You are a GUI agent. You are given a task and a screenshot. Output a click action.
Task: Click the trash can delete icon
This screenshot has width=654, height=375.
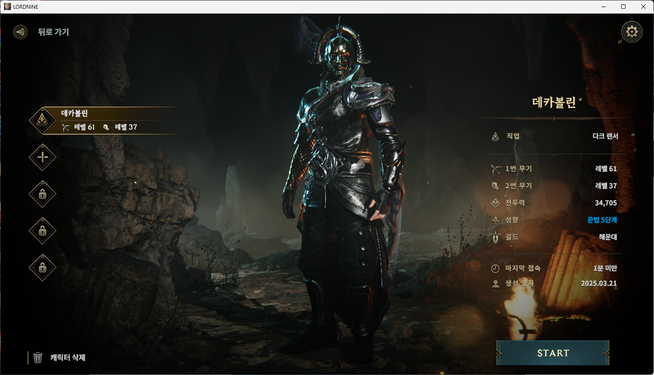(38, 357)
